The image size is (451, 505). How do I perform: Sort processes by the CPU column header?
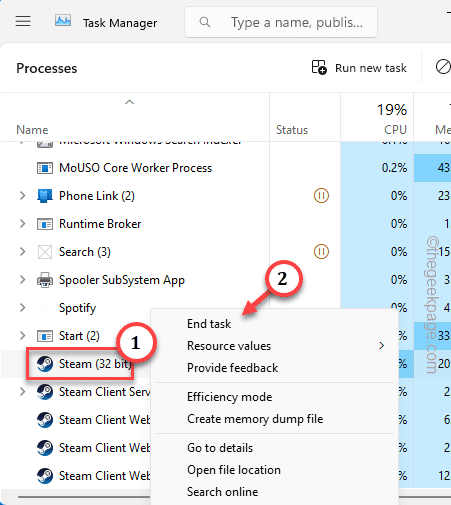pos(377,118)
